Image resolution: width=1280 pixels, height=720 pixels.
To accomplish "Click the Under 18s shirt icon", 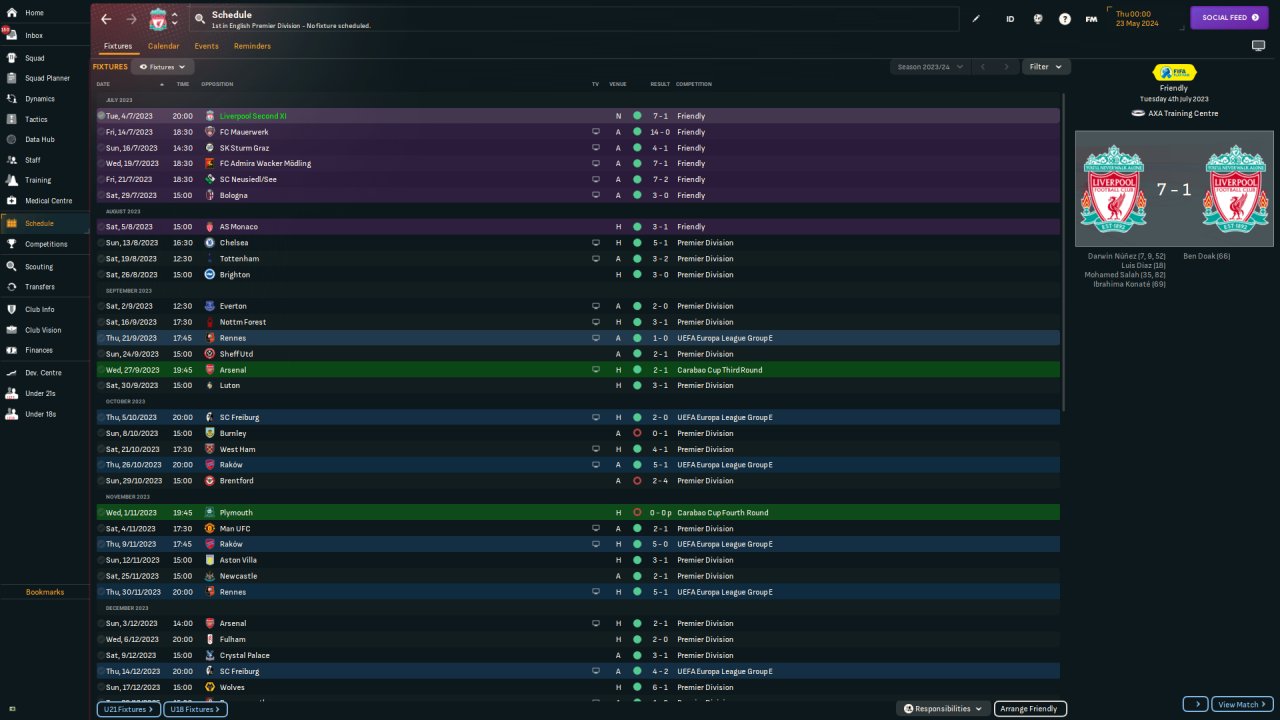I will [12, 414].
